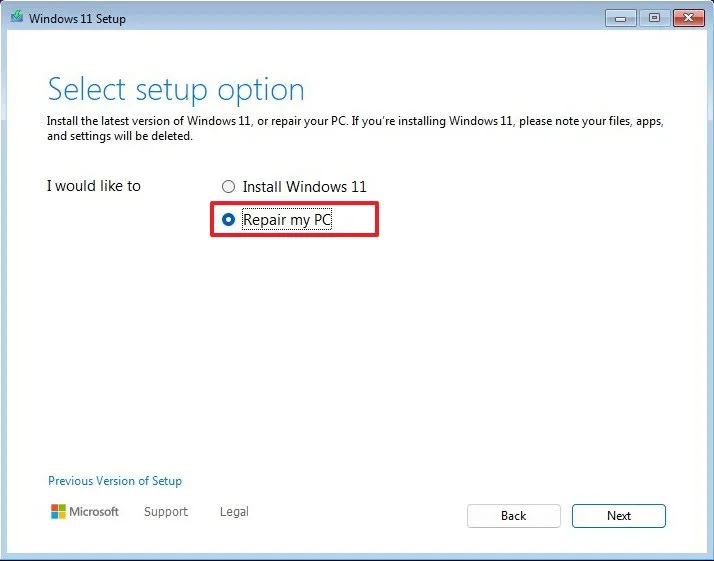714x561 pixels.
Task: Open the Support link
Action: [x=166, y=512]
